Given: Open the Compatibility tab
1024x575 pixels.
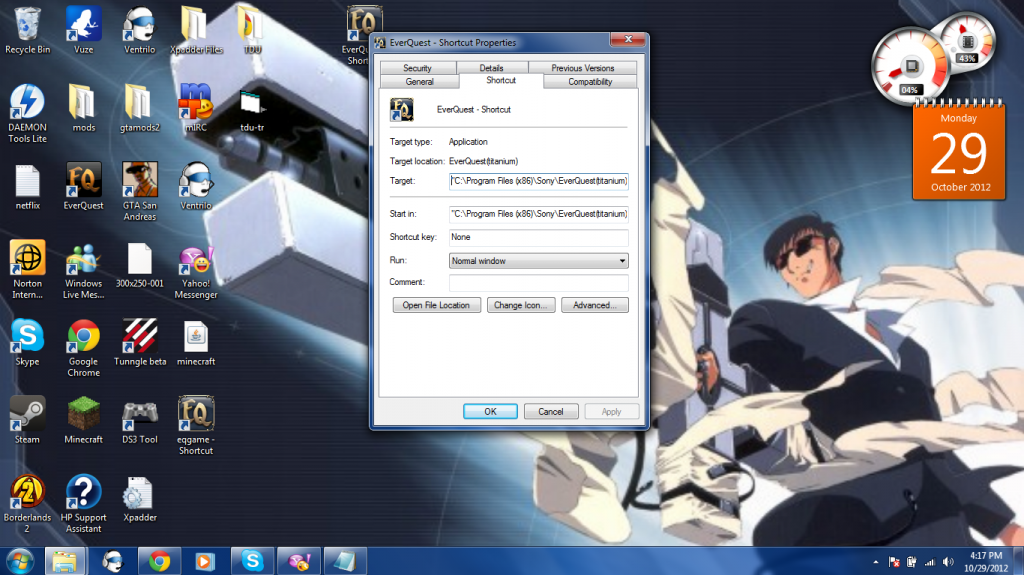Looking at the screenshot, I should 590,82.
